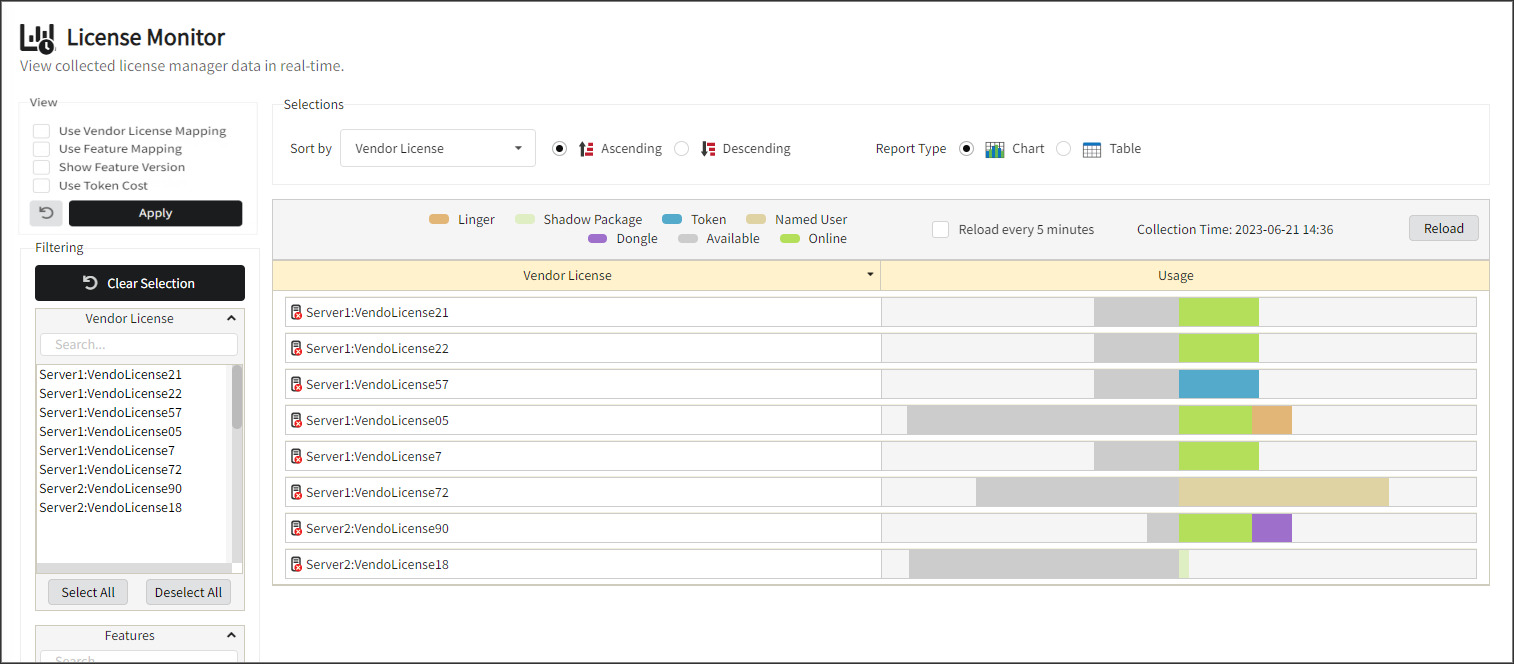Click the orange Linger bar for VendoLicense05
This screenshot has width=1514, height=664.
coord(1272,420)
